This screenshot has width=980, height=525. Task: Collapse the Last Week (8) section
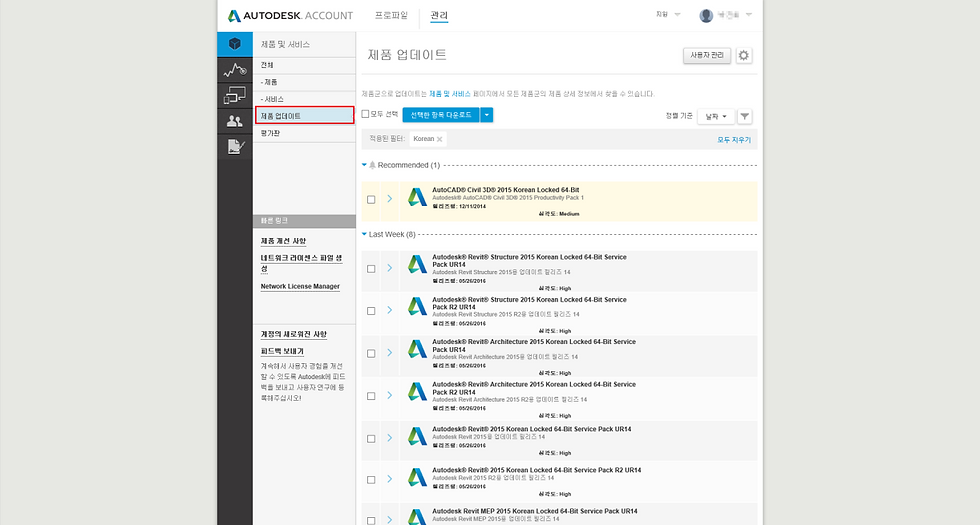point(364,234)
